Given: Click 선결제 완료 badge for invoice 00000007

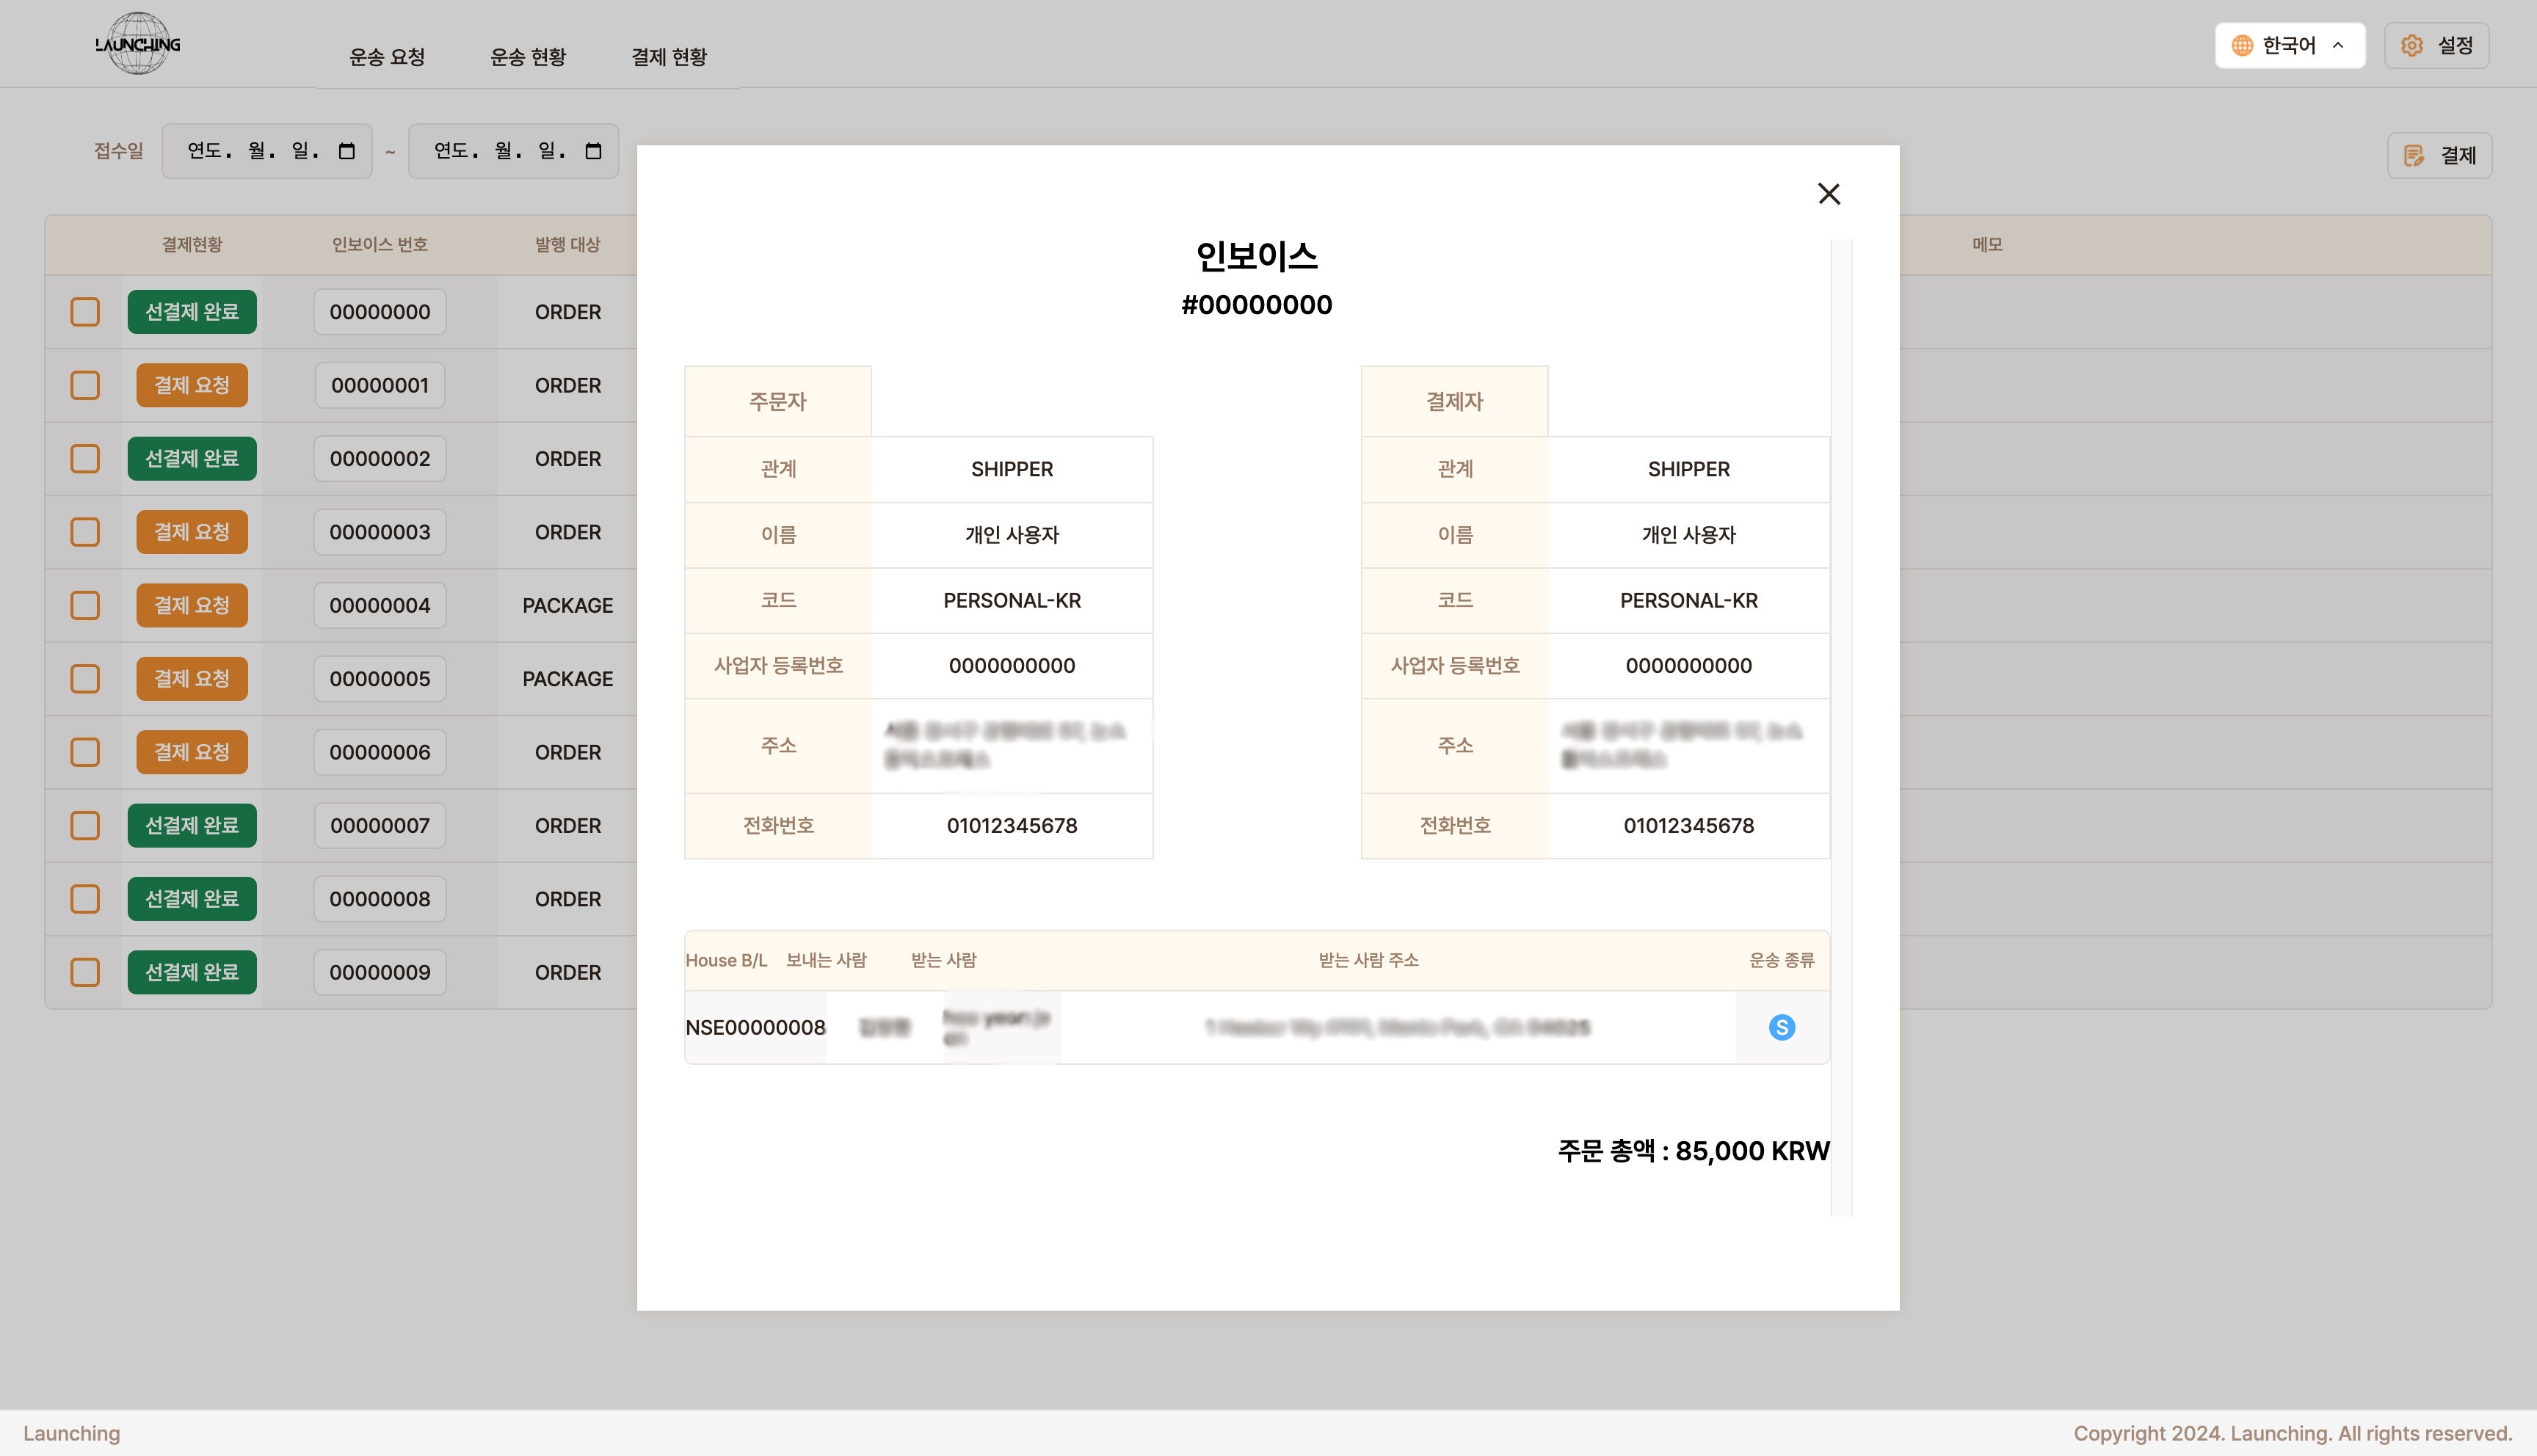Looking at the screenshot, I should (192, 825).
